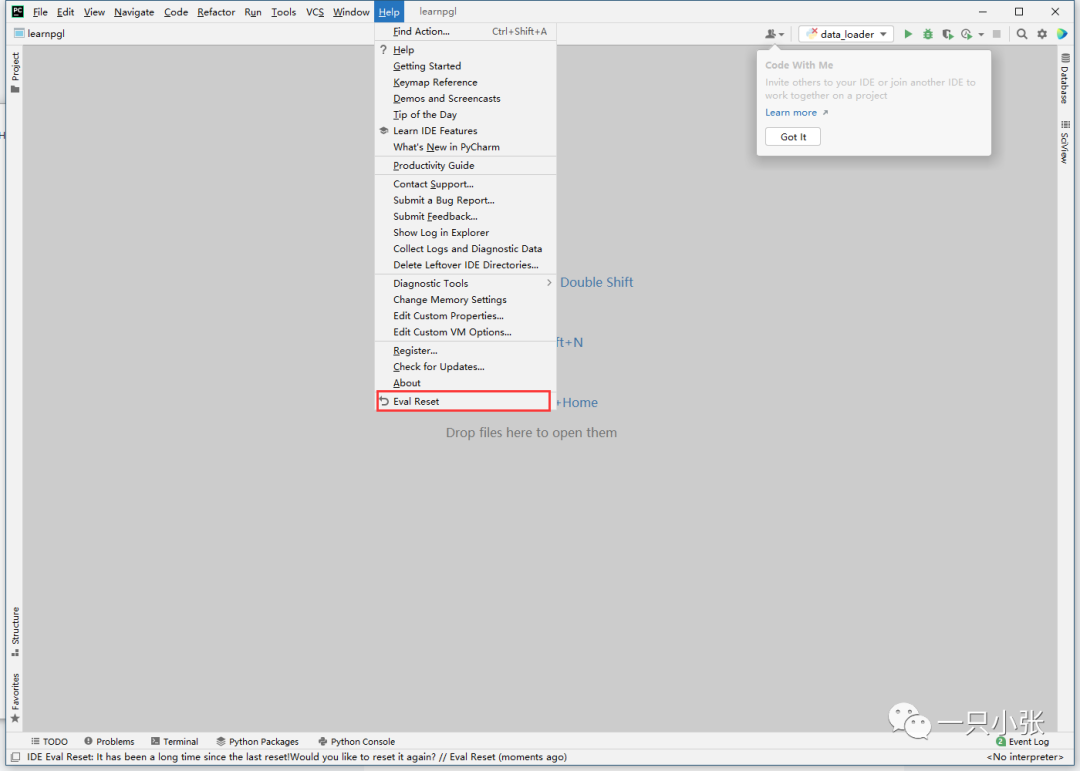Select Register menu entry
This screenshot has width=1080, height=771.
pos(466,351)
